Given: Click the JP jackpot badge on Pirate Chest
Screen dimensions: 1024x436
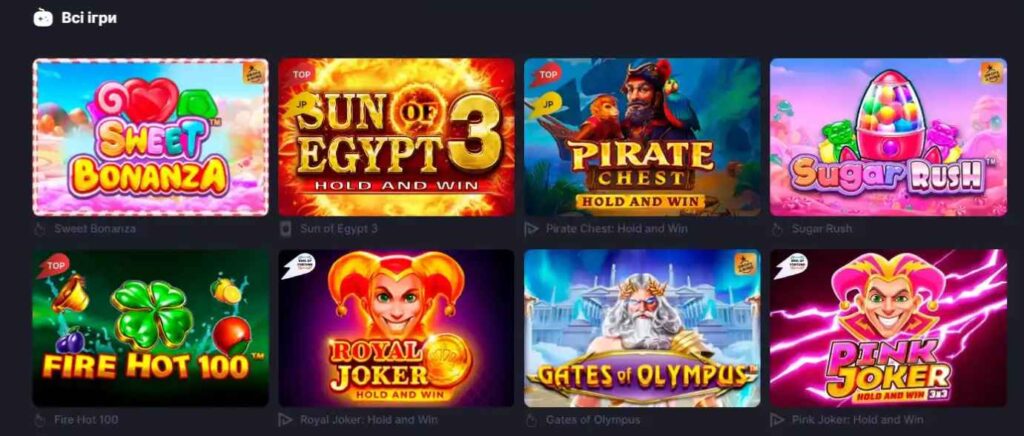Looking at the screenshot, I should (547, 104).
